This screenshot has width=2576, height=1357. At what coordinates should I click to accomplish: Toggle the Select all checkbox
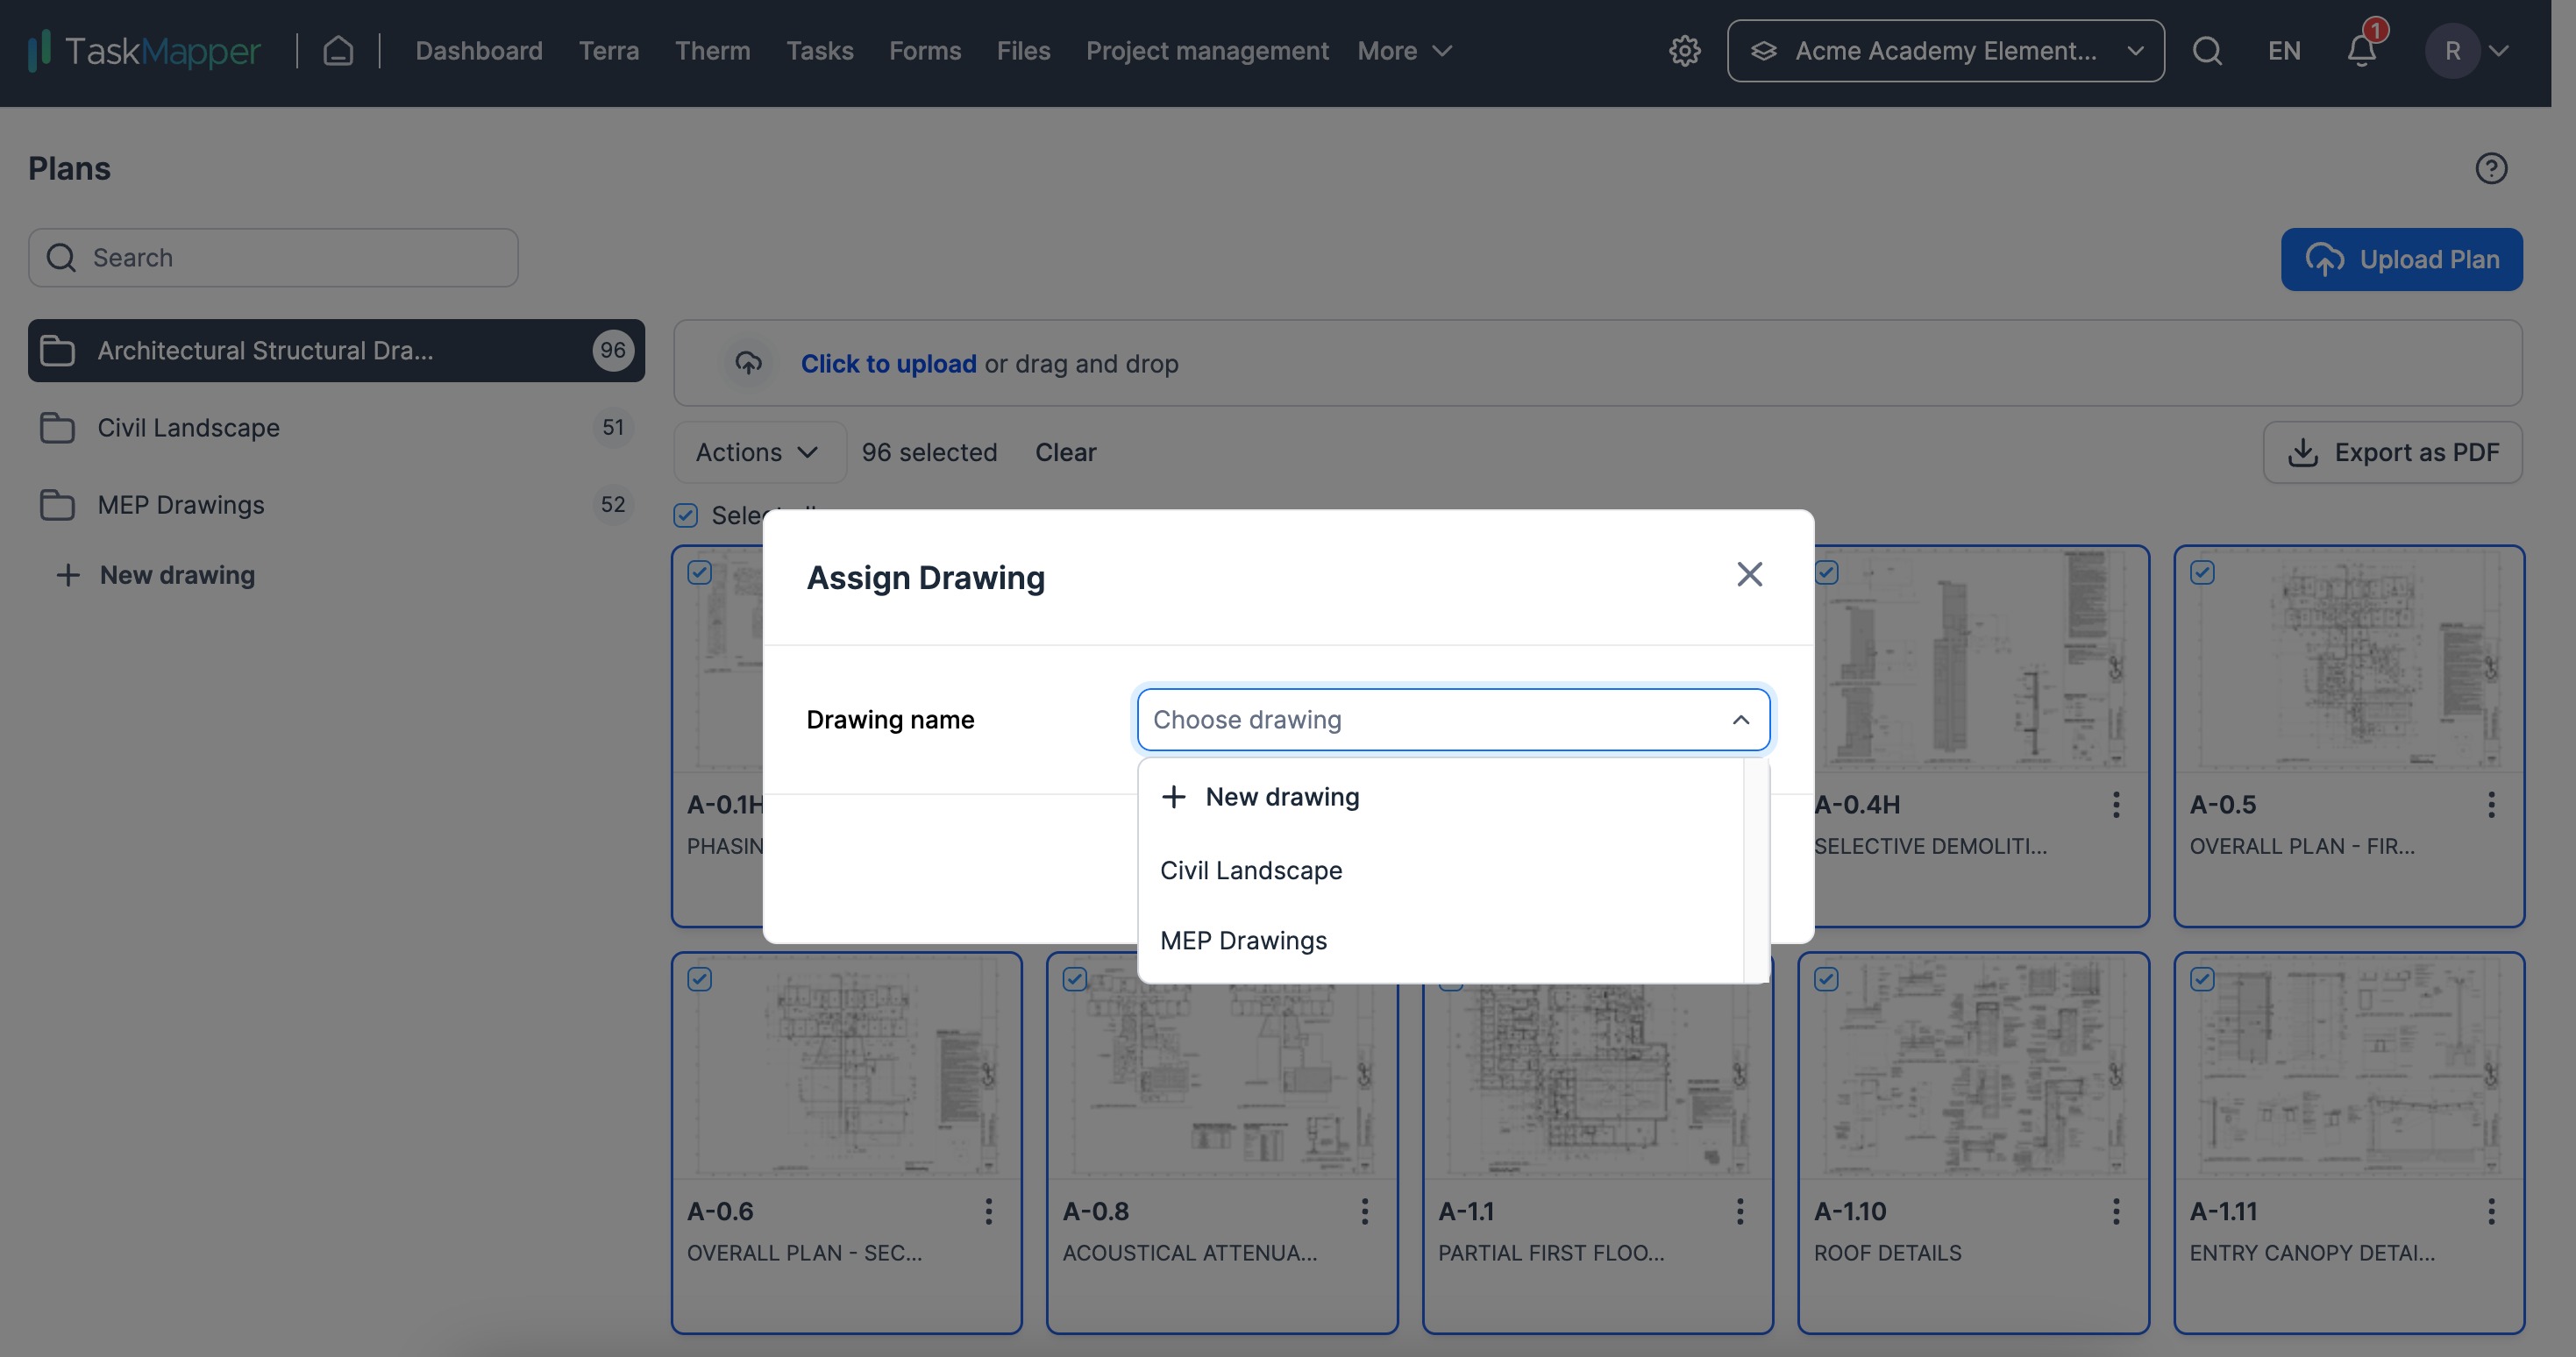click(x=685, y=515)
